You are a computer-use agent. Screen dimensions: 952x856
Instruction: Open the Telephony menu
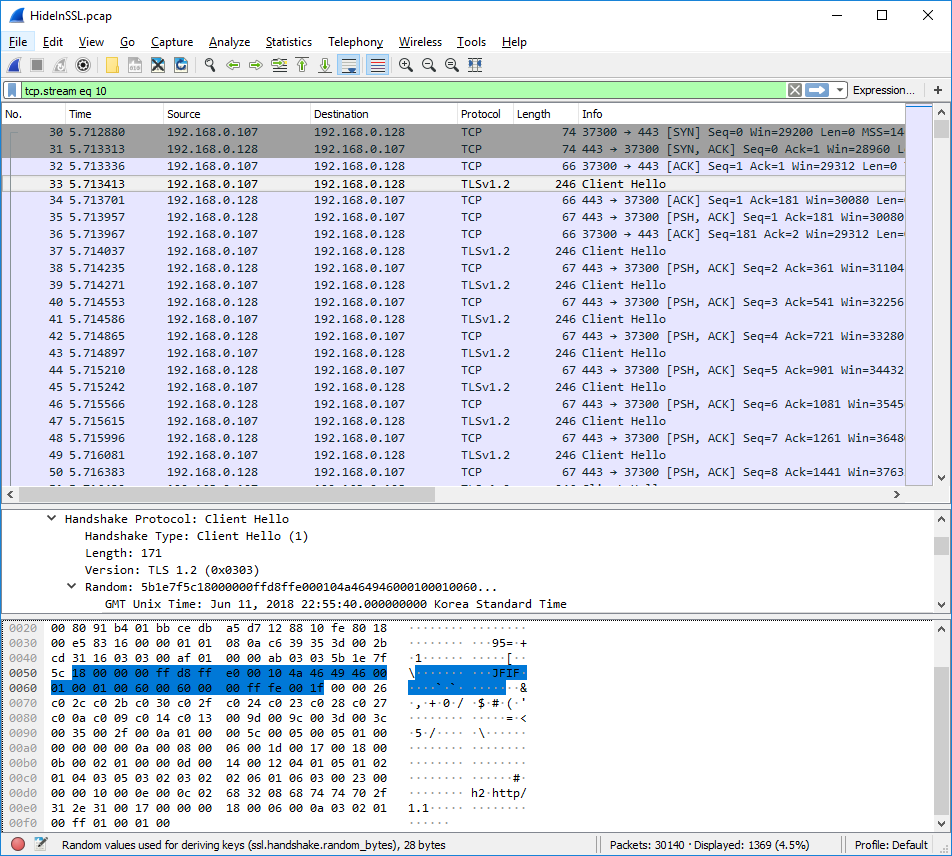coord(355,42)
